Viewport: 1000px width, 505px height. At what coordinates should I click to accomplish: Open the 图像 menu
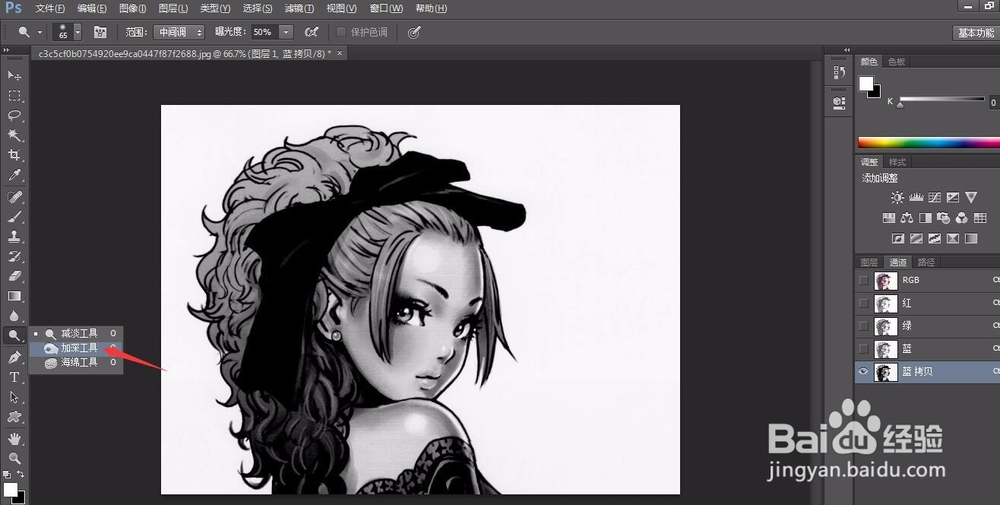coord(133,8)
